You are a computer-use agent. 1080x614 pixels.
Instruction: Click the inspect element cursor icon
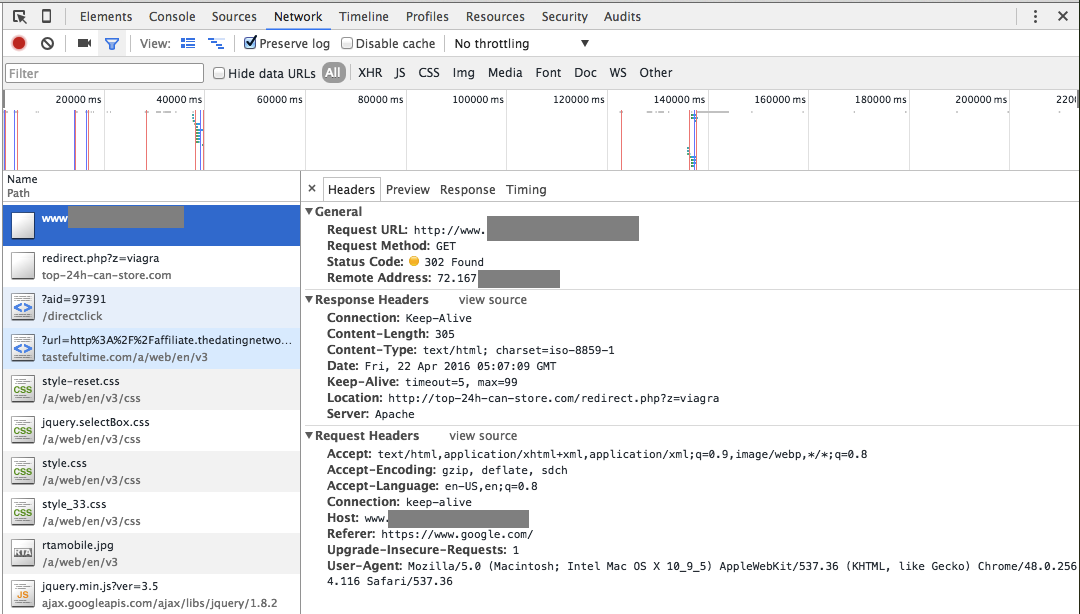click(20, 16)
